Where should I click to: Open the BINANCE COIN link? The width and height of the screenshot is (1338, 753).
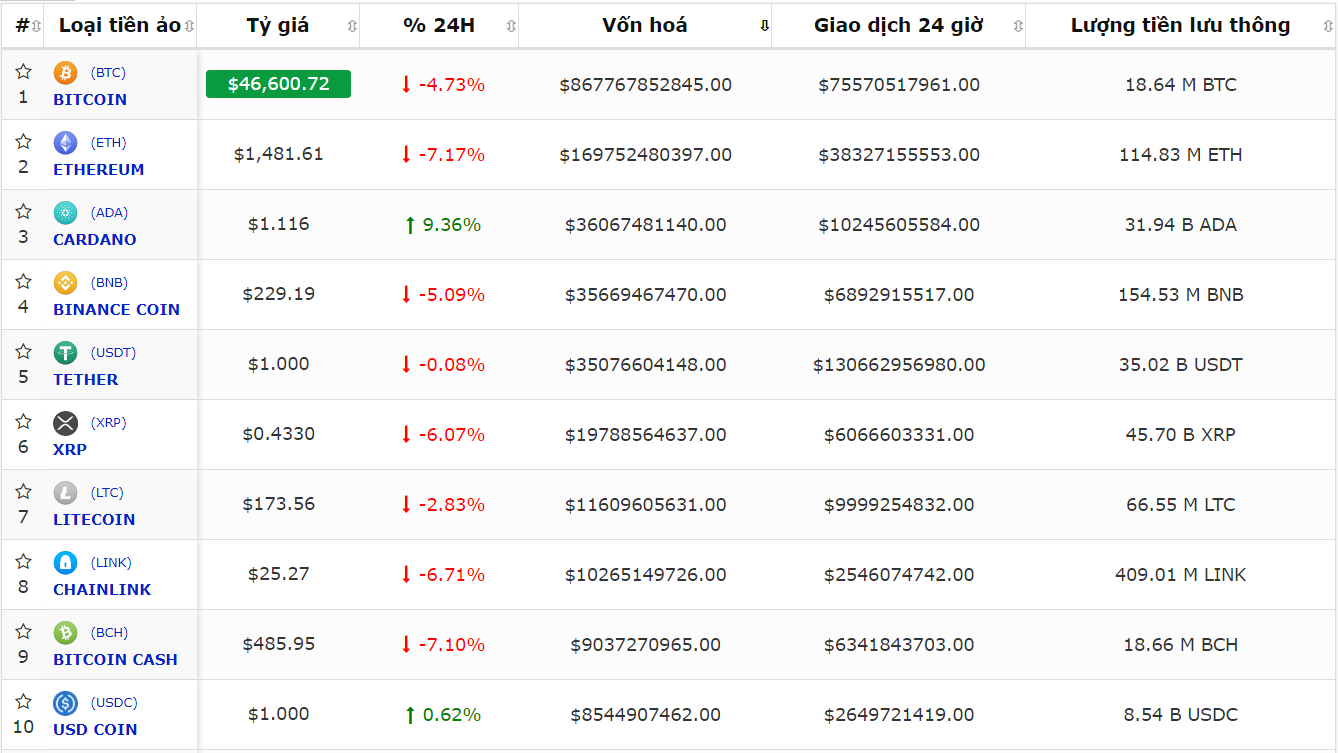[117, 310]
